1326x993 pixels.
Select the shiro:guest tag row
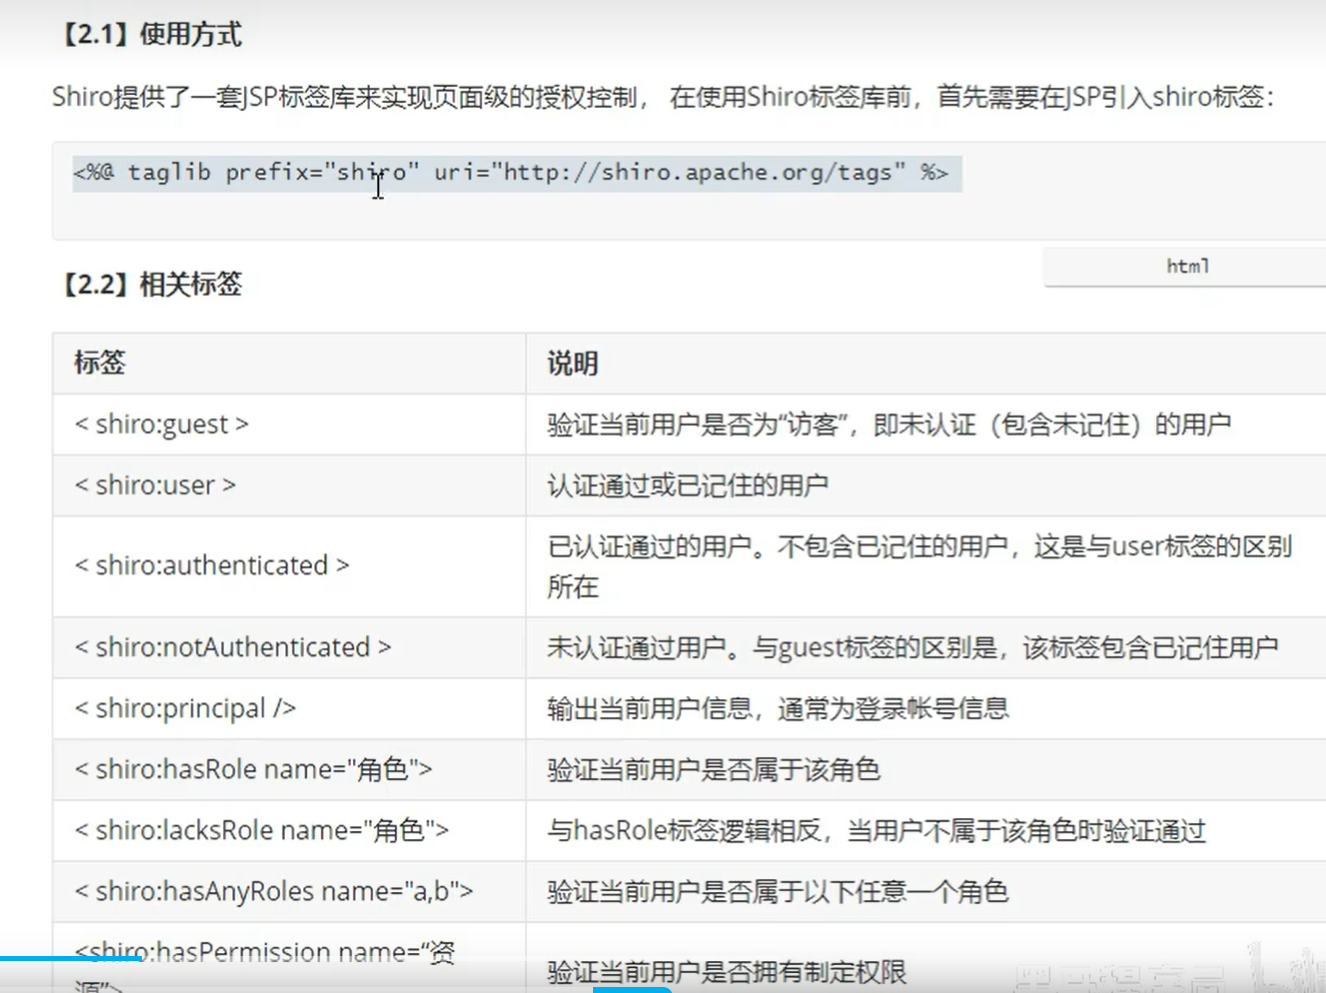tap(158, 424)
